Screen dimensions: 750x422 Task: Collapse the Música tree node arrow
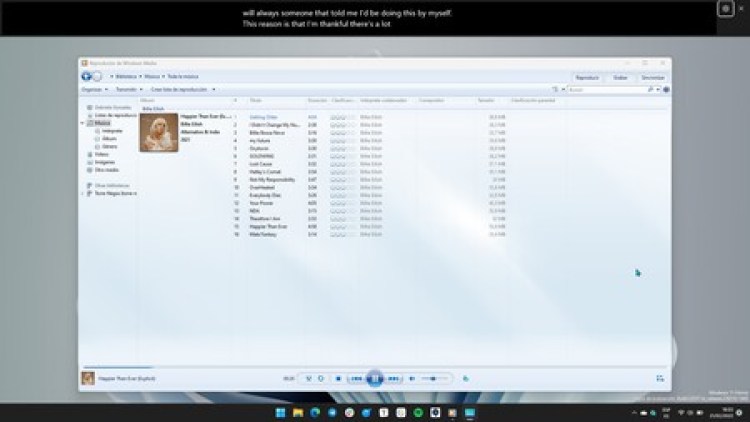(x=82, y=123)
